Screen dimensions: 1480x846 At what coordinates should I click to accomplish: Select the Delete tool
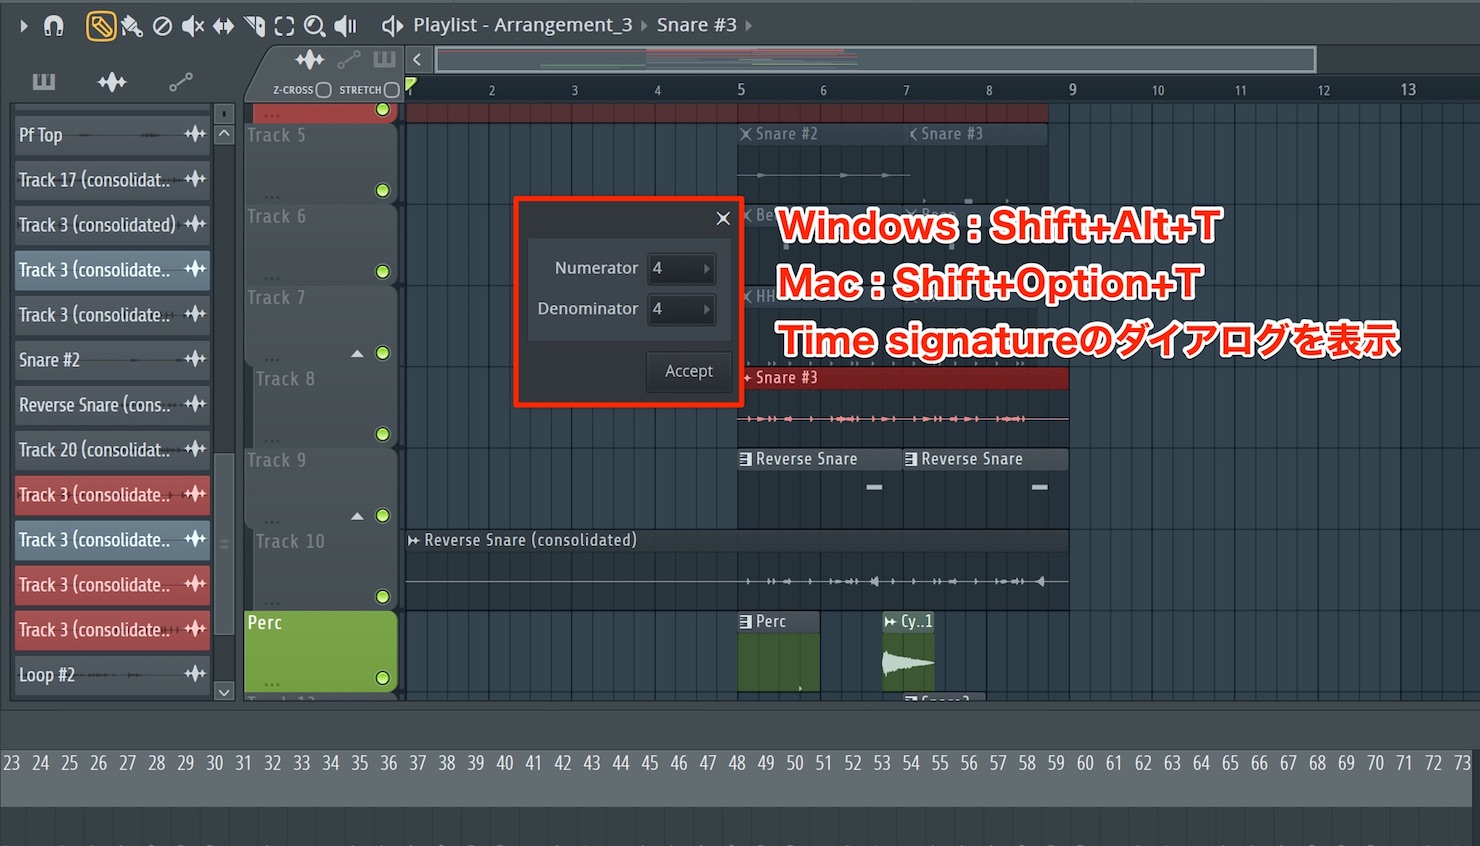(162, 26)
